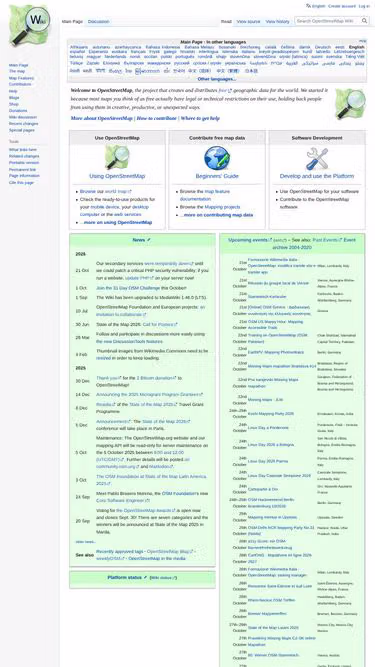Viewport: 375px width, 667px height.
Task: Switch to the Discussion tab
Action: (x=98, y=22)
